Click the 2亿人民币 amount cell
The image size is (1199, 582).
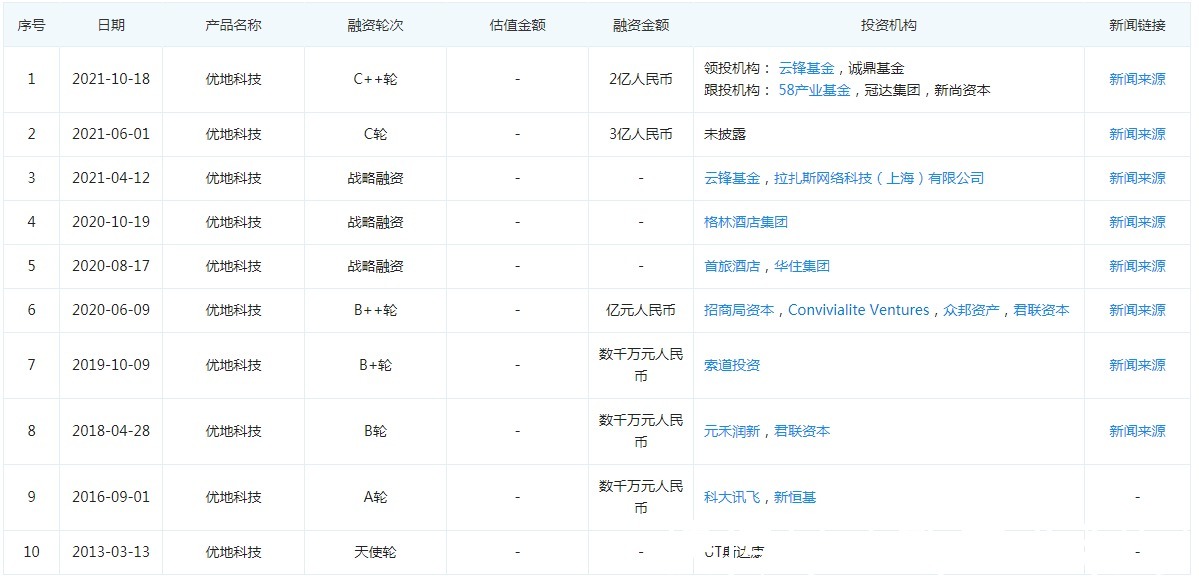click(641, 79)
